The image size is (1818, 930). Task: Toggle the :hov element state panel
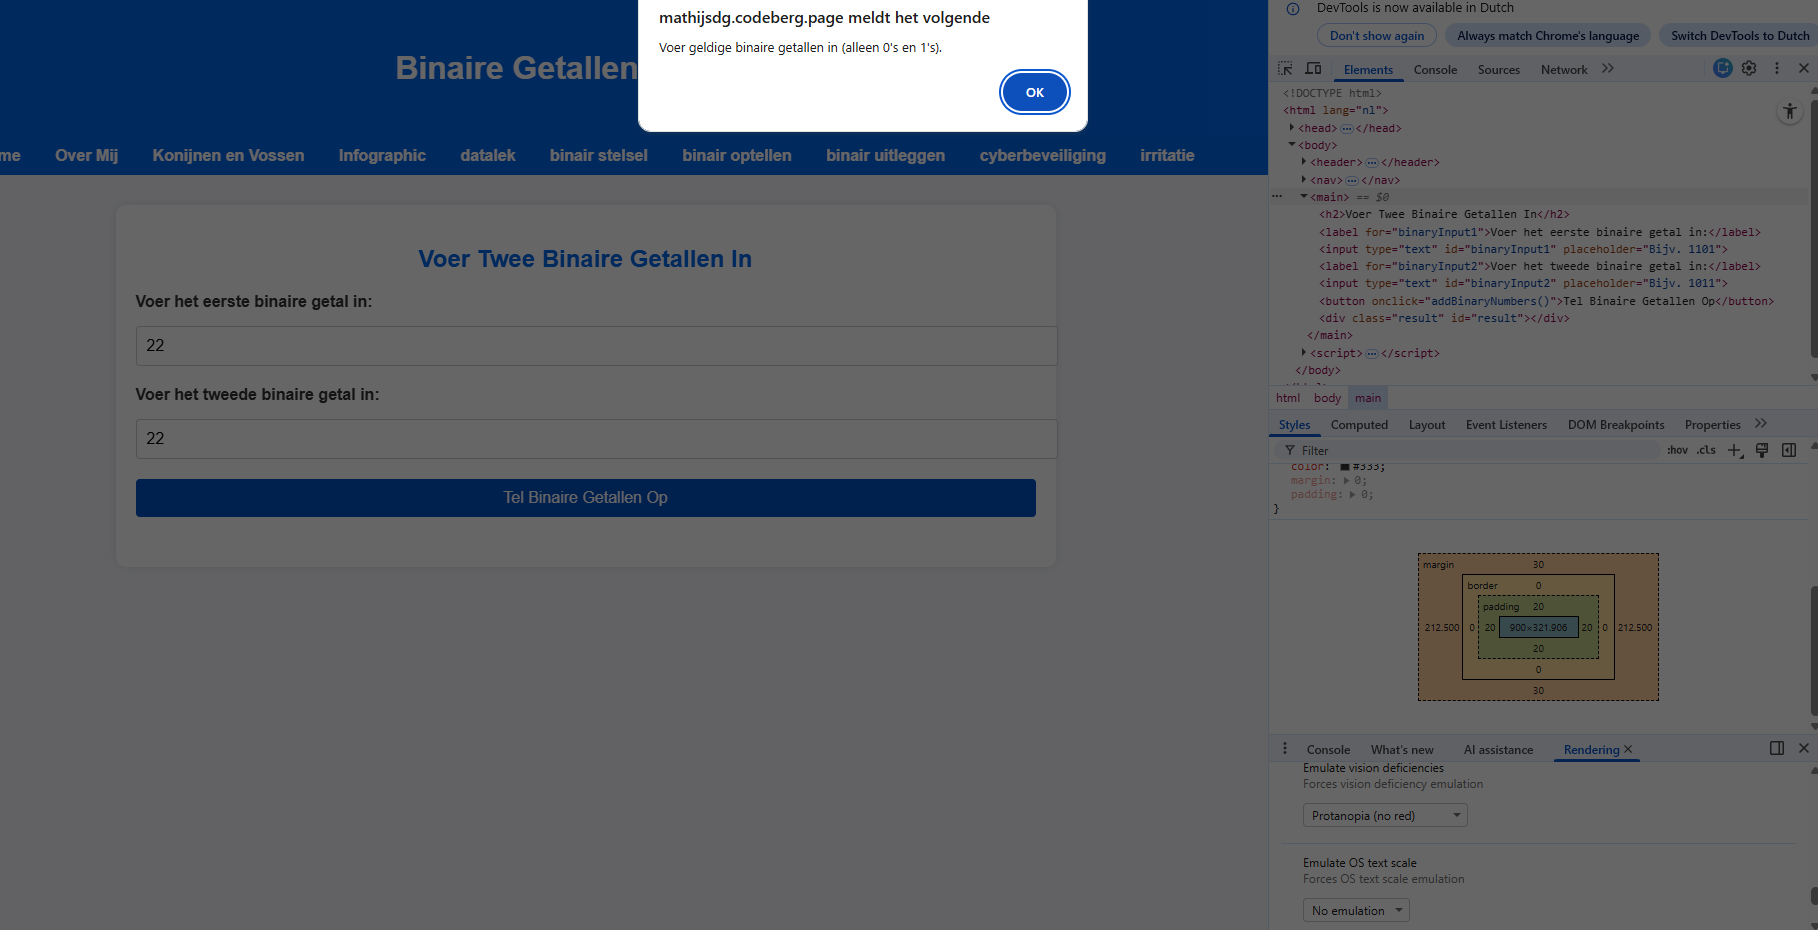pos(1677,450)
